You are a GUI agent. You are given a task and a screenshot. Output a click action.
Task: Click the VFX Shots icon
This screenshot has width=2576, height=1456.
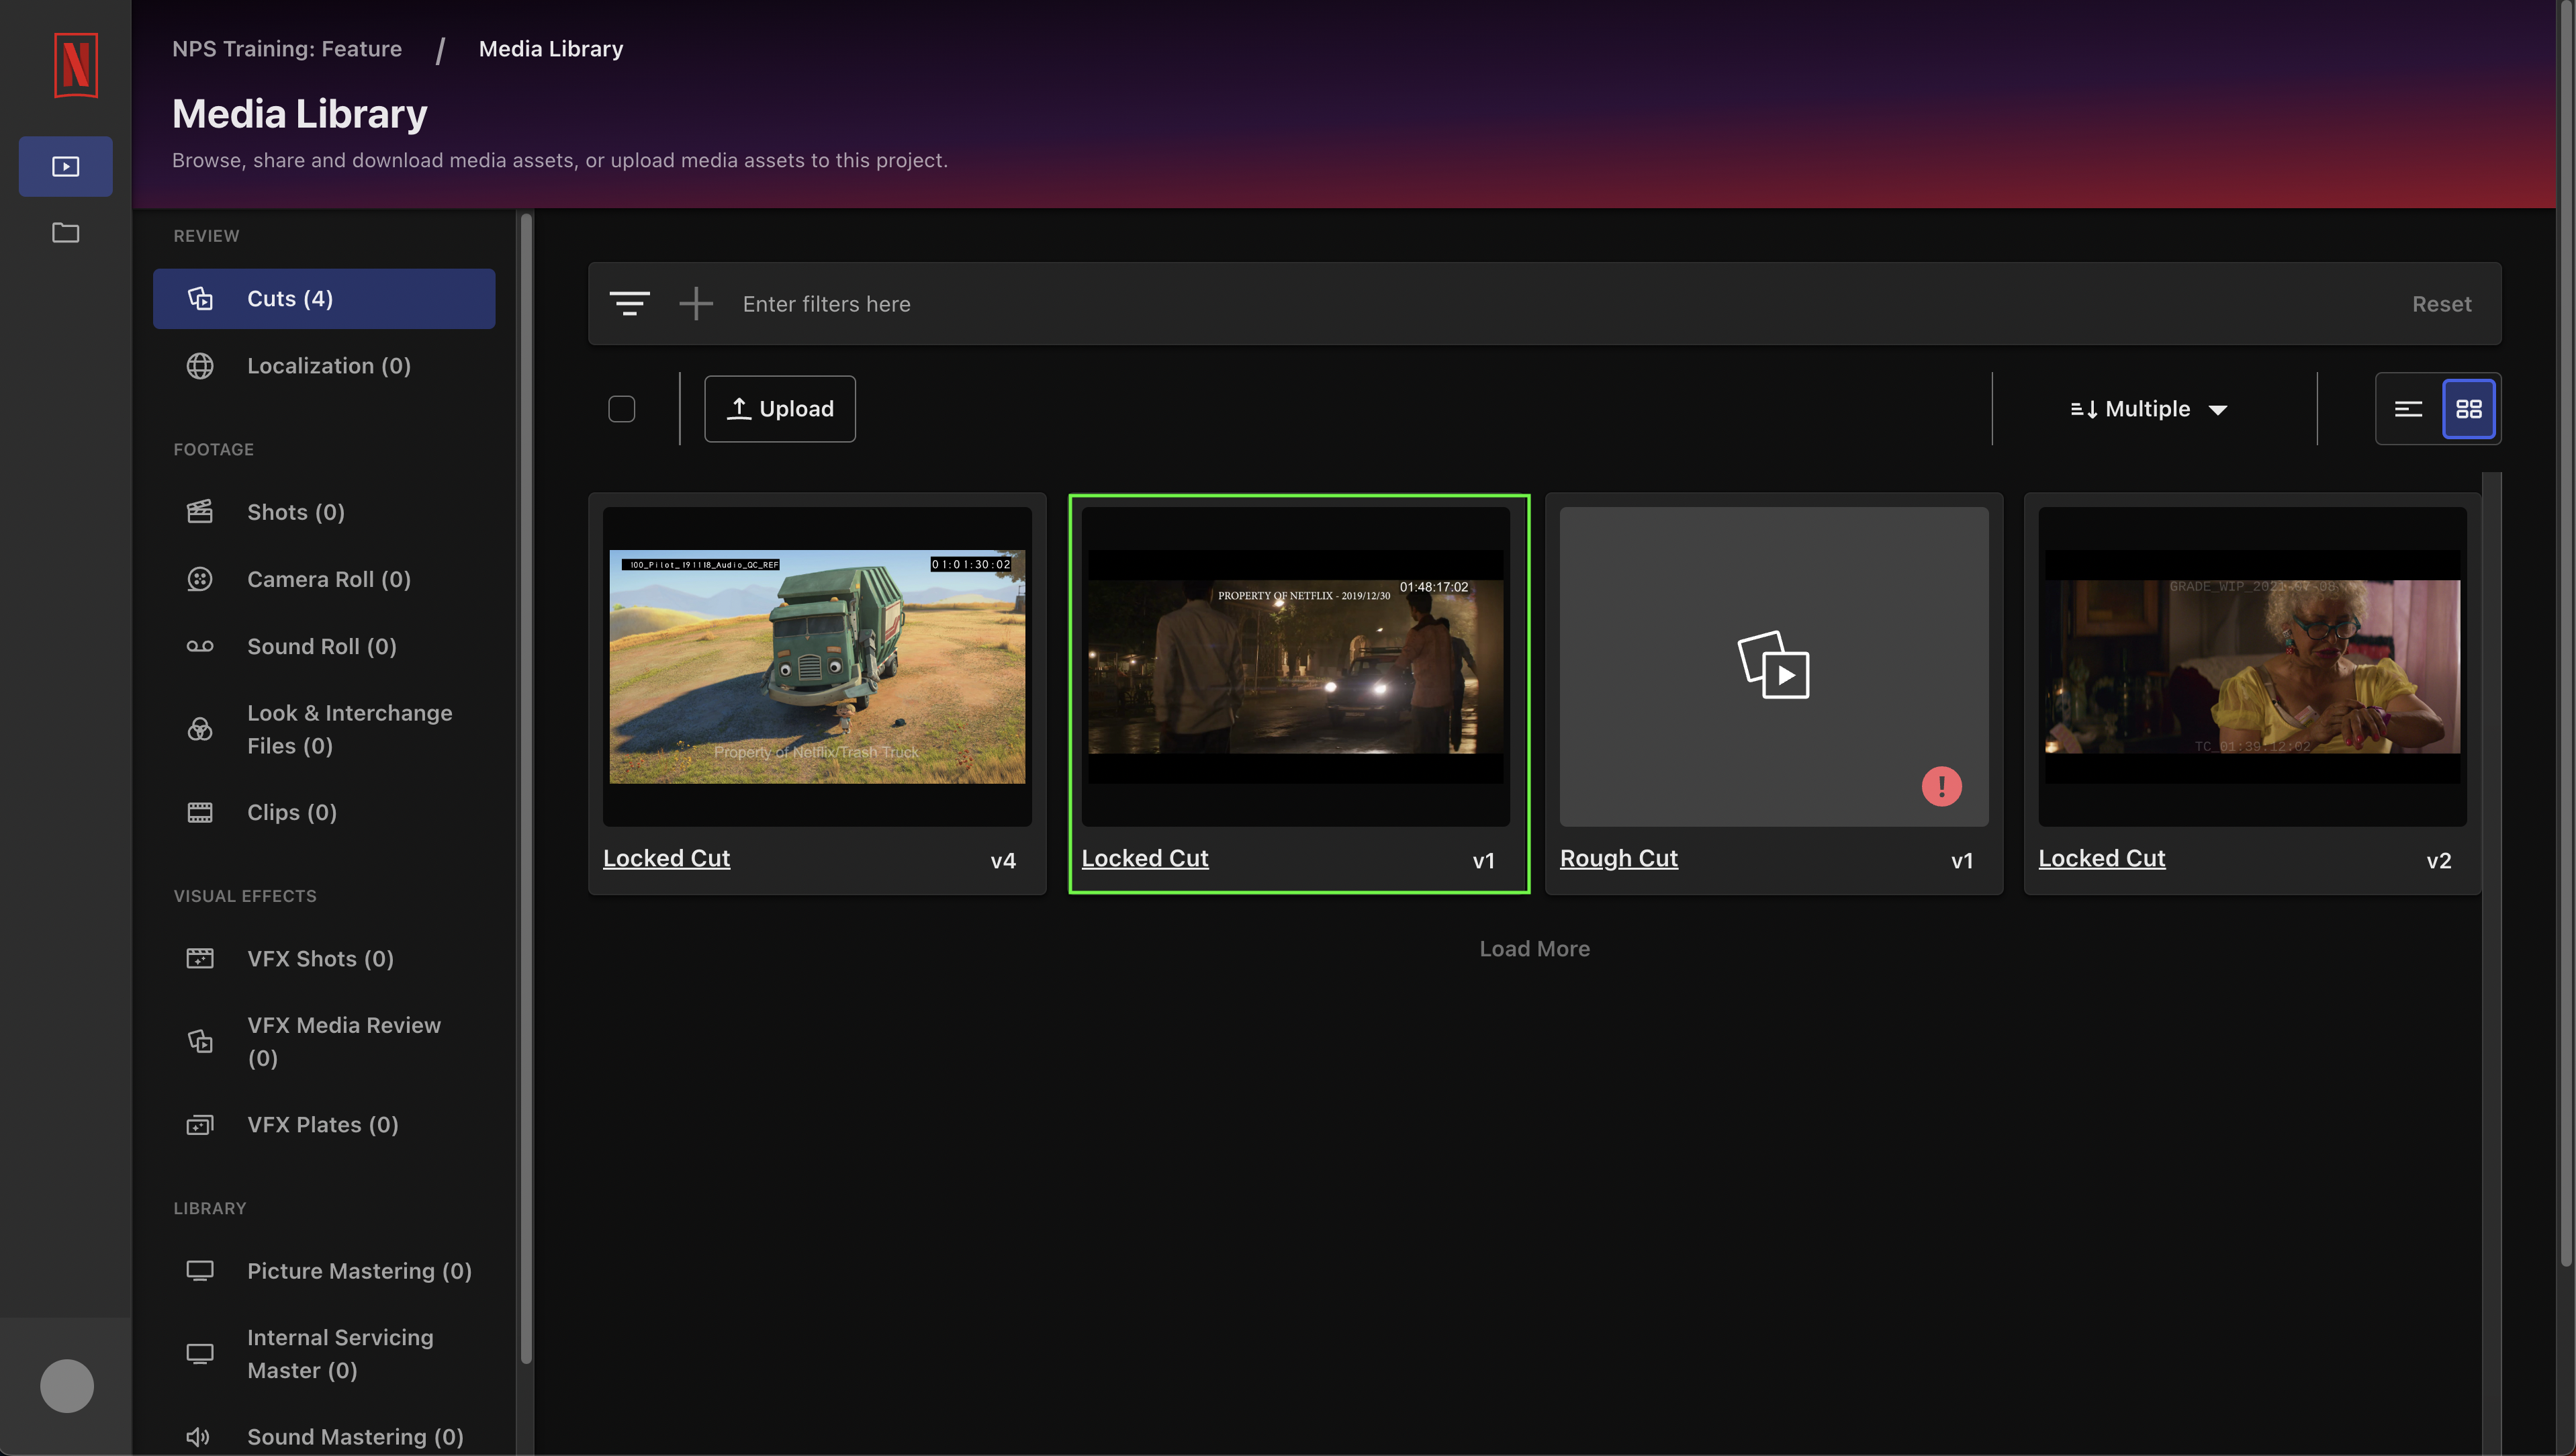[200, 958]
